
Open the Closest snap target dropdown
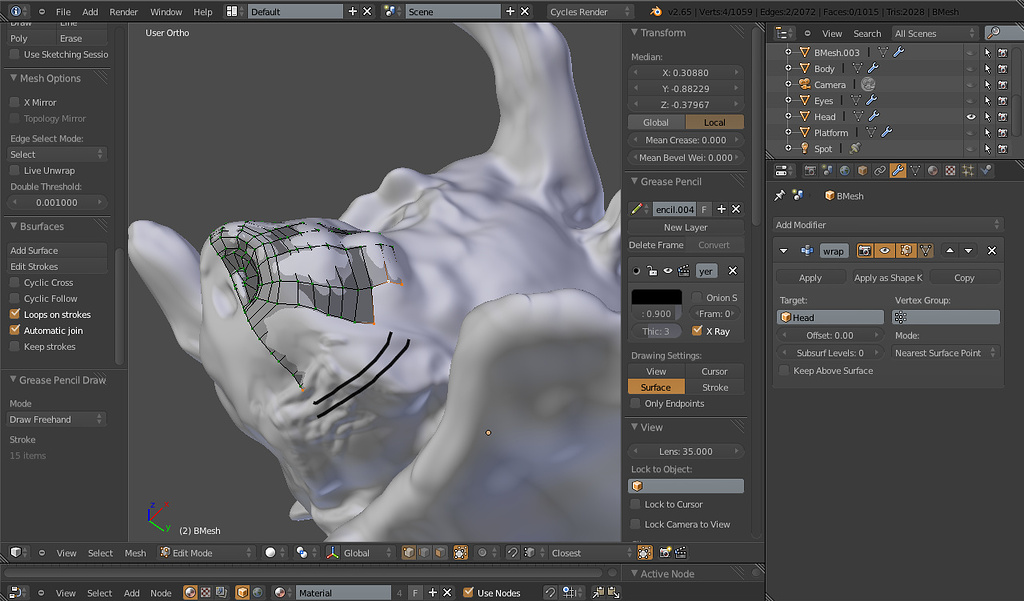590,553
